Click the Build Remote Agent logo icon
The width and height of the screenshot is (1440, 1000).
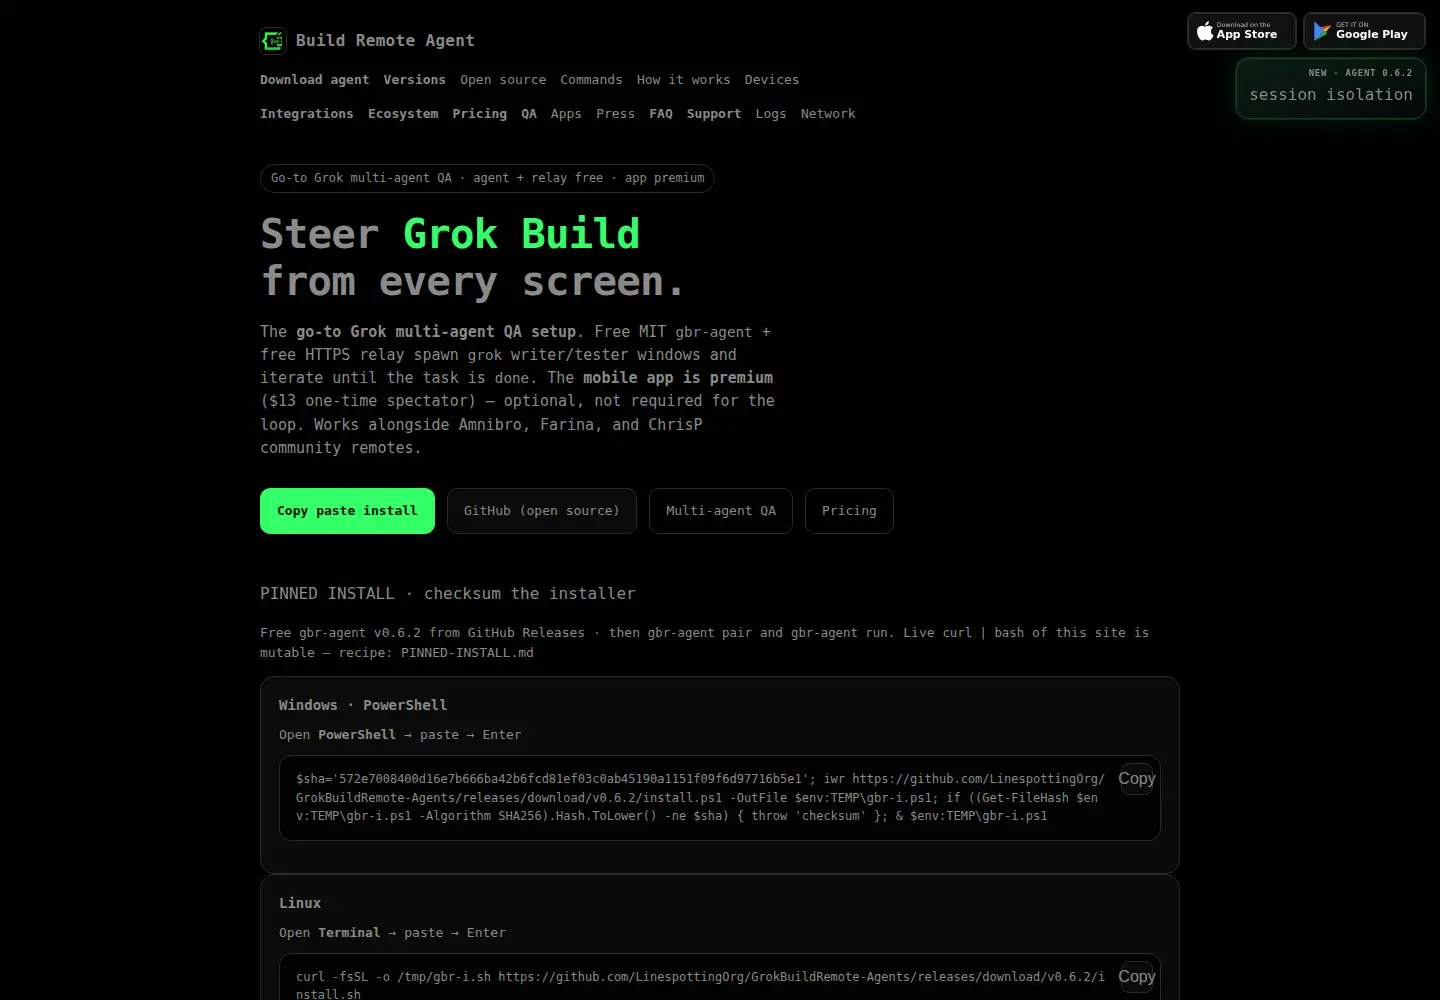(x=273, y=40)
